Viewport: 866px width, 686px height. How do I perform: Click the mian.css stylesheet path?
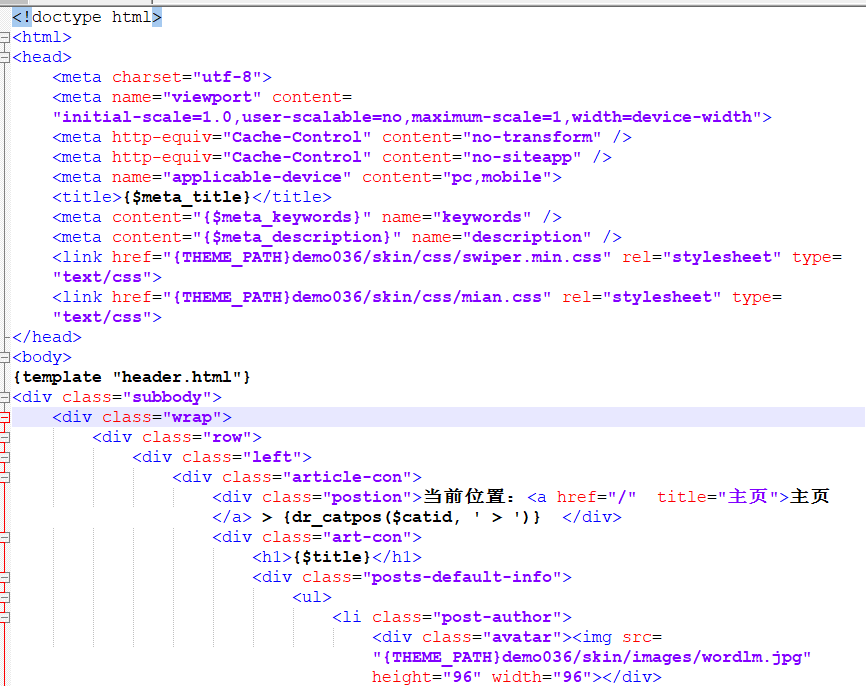357,297
